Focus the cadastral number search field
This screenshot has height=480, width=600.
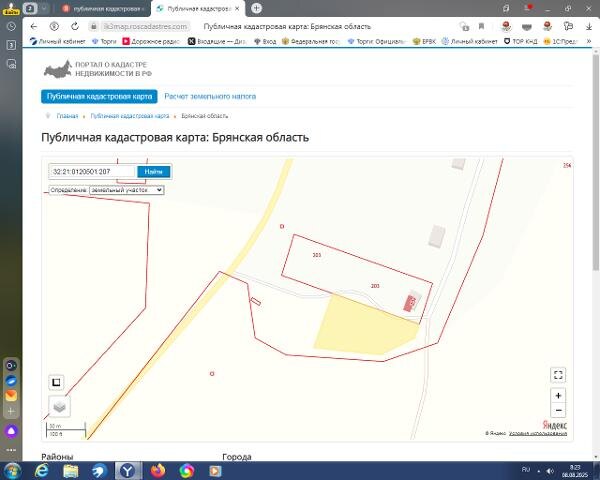pyautogui.click(x=92, y=171)
